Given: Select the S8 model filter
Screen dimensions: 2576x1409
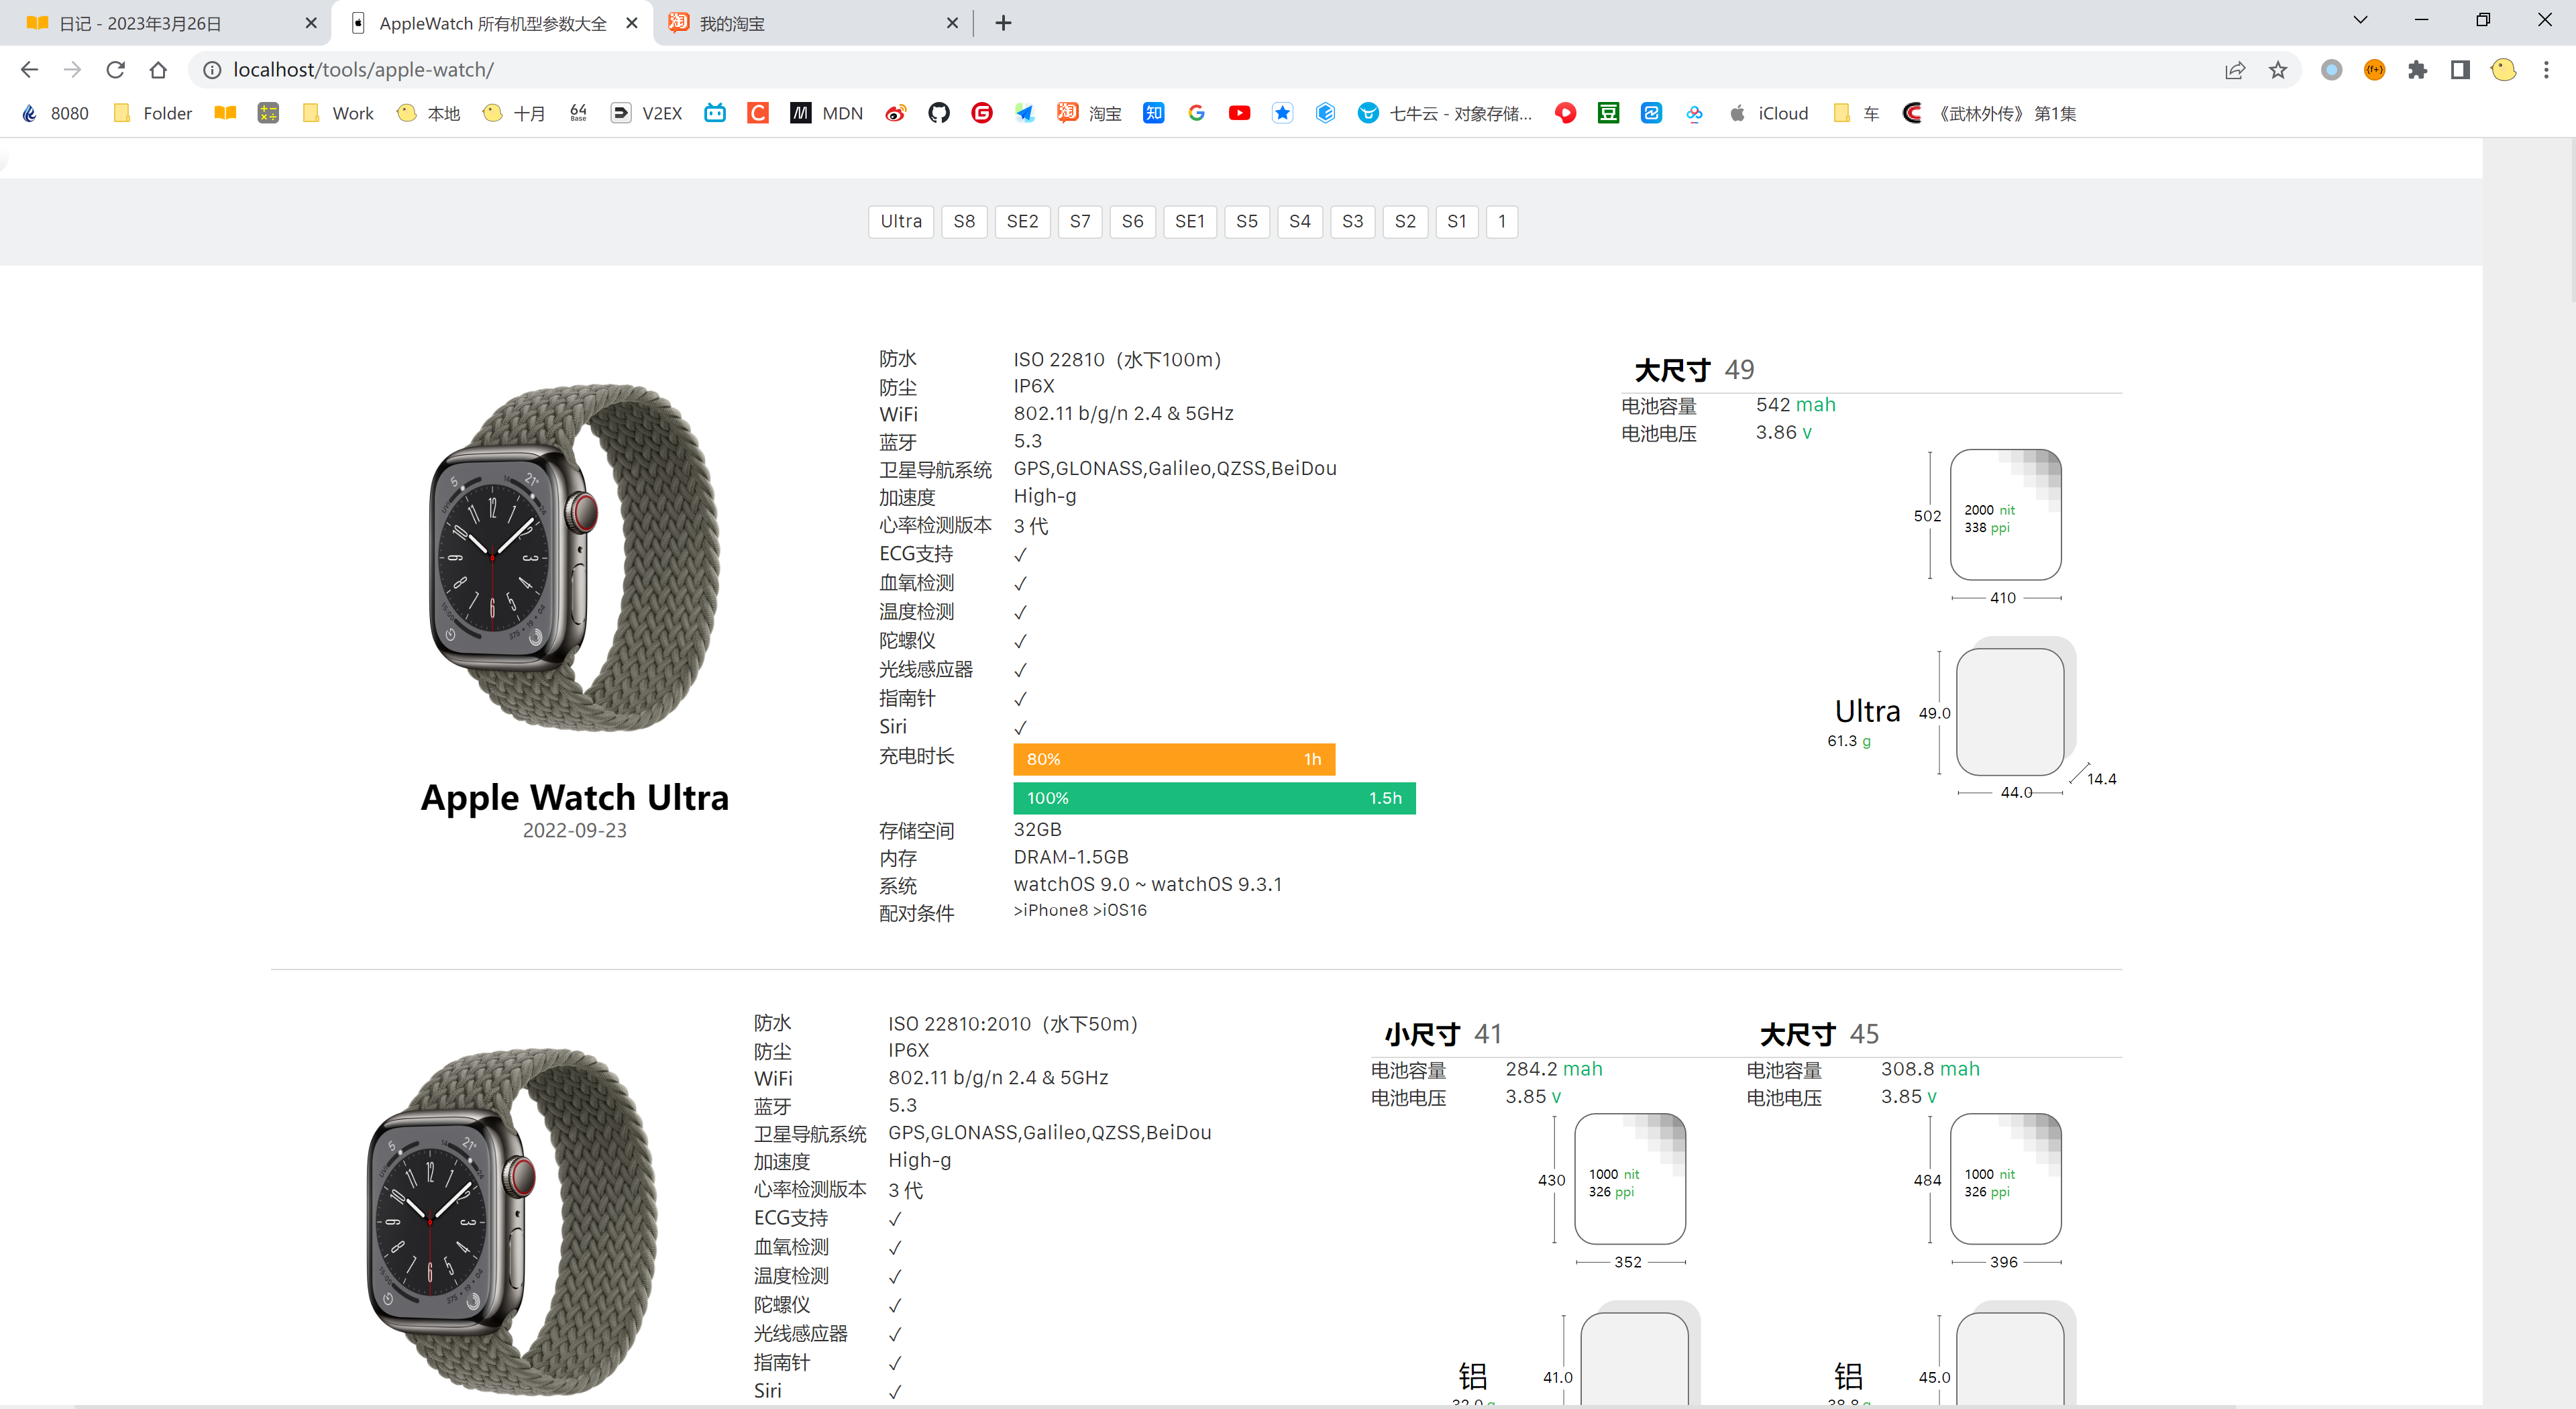Looking at the screenshot, I should tap(964, 221).
